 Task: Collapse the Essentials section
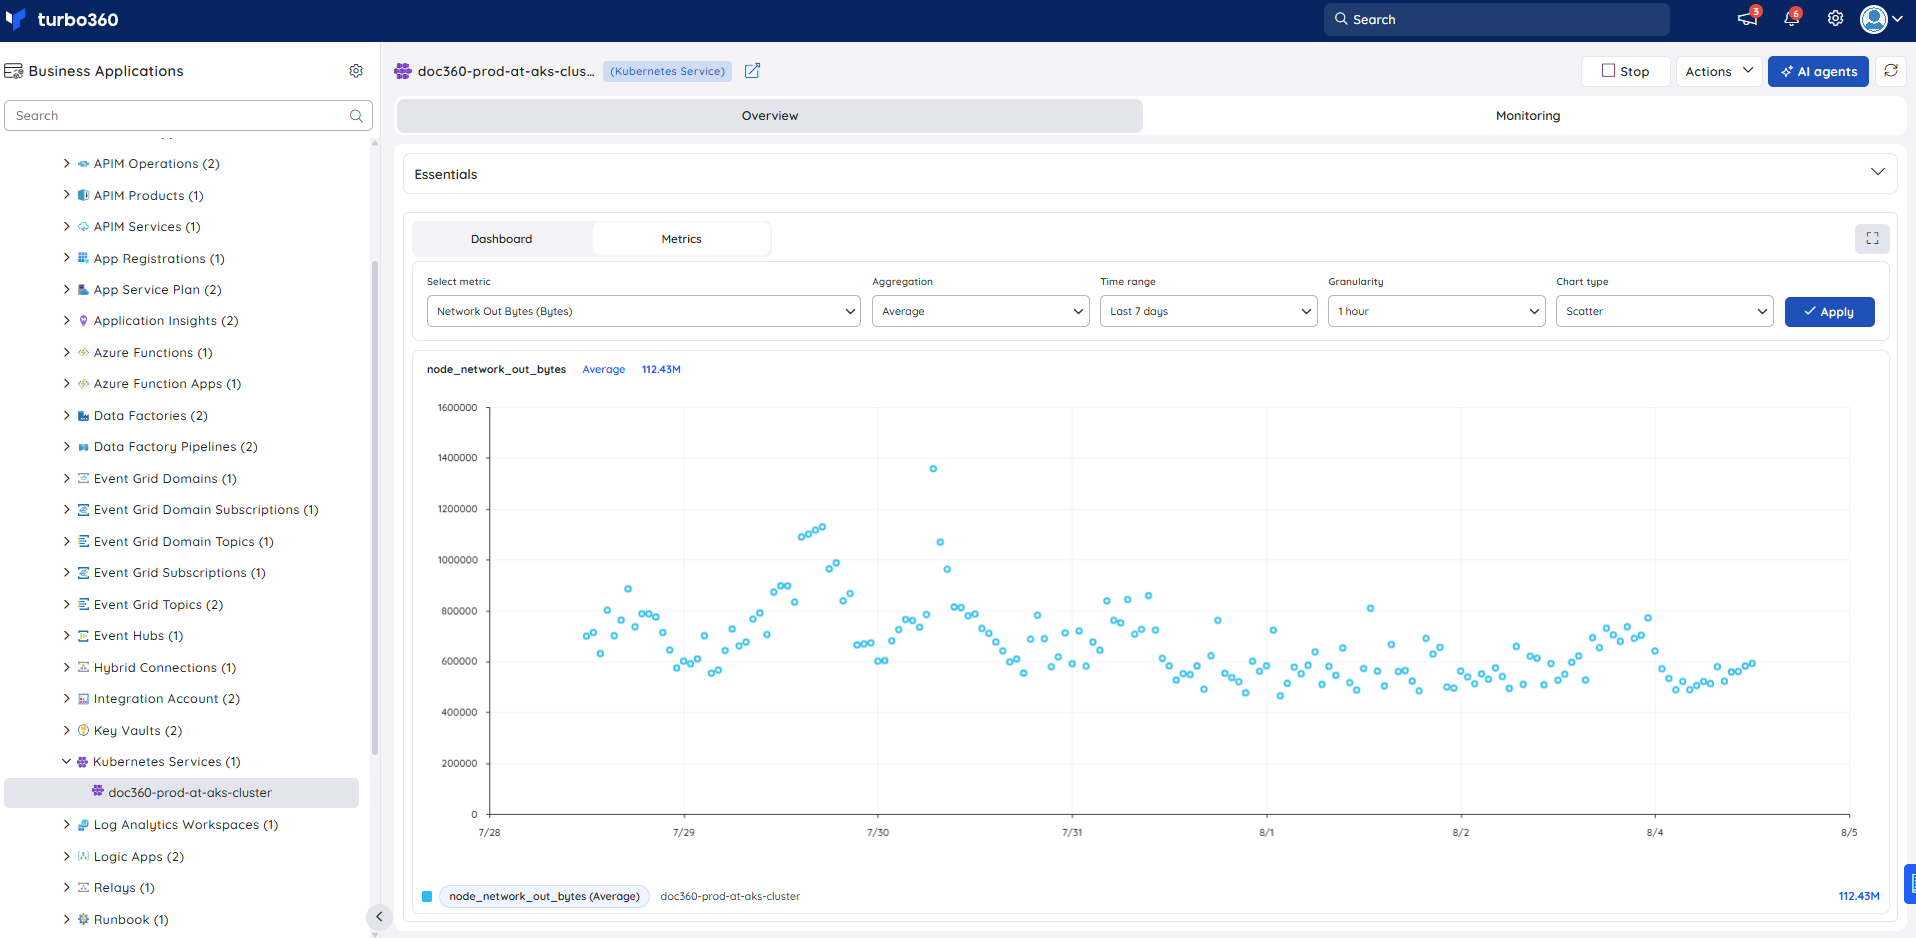[1877, 172]
